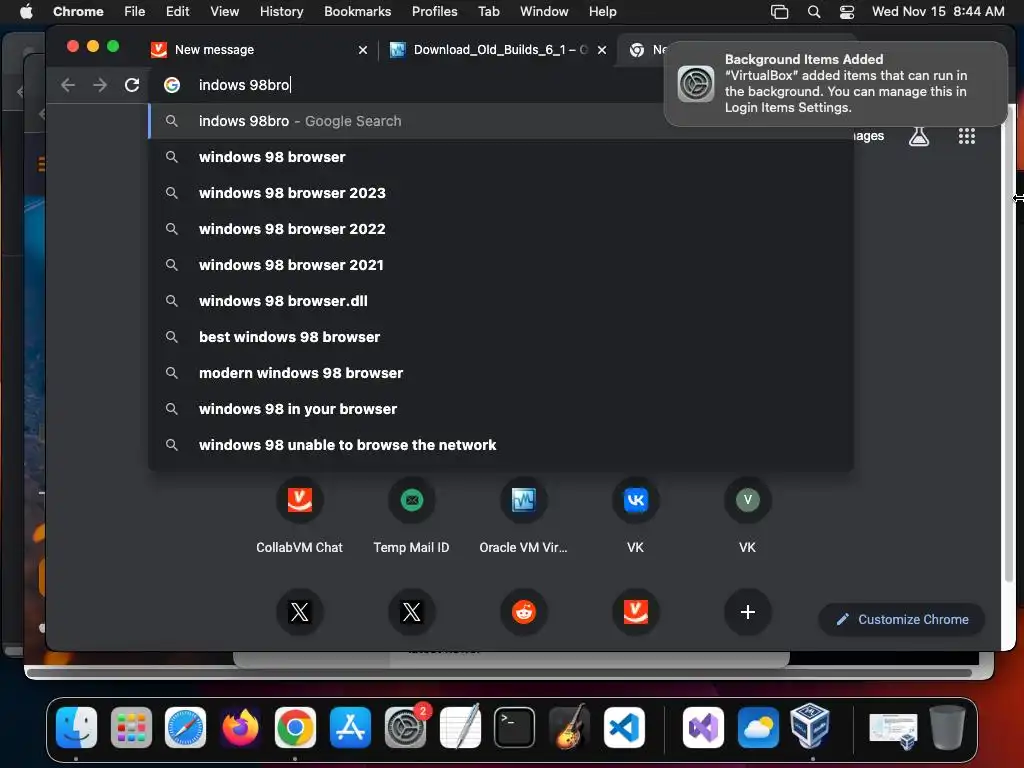Open the File menu
The height and width of the screenshot is (768, 1024).
135,12
